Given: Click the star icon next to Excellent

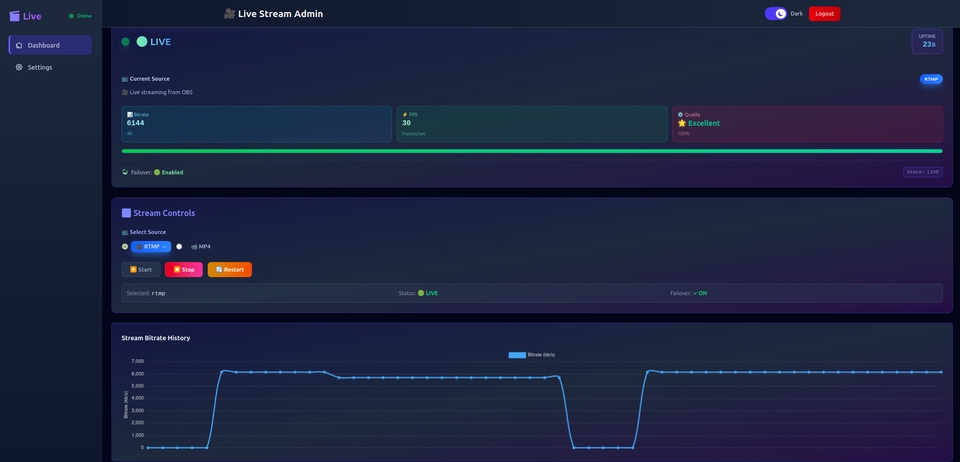Looking at the screenshot, I should (x=682, y=123).
